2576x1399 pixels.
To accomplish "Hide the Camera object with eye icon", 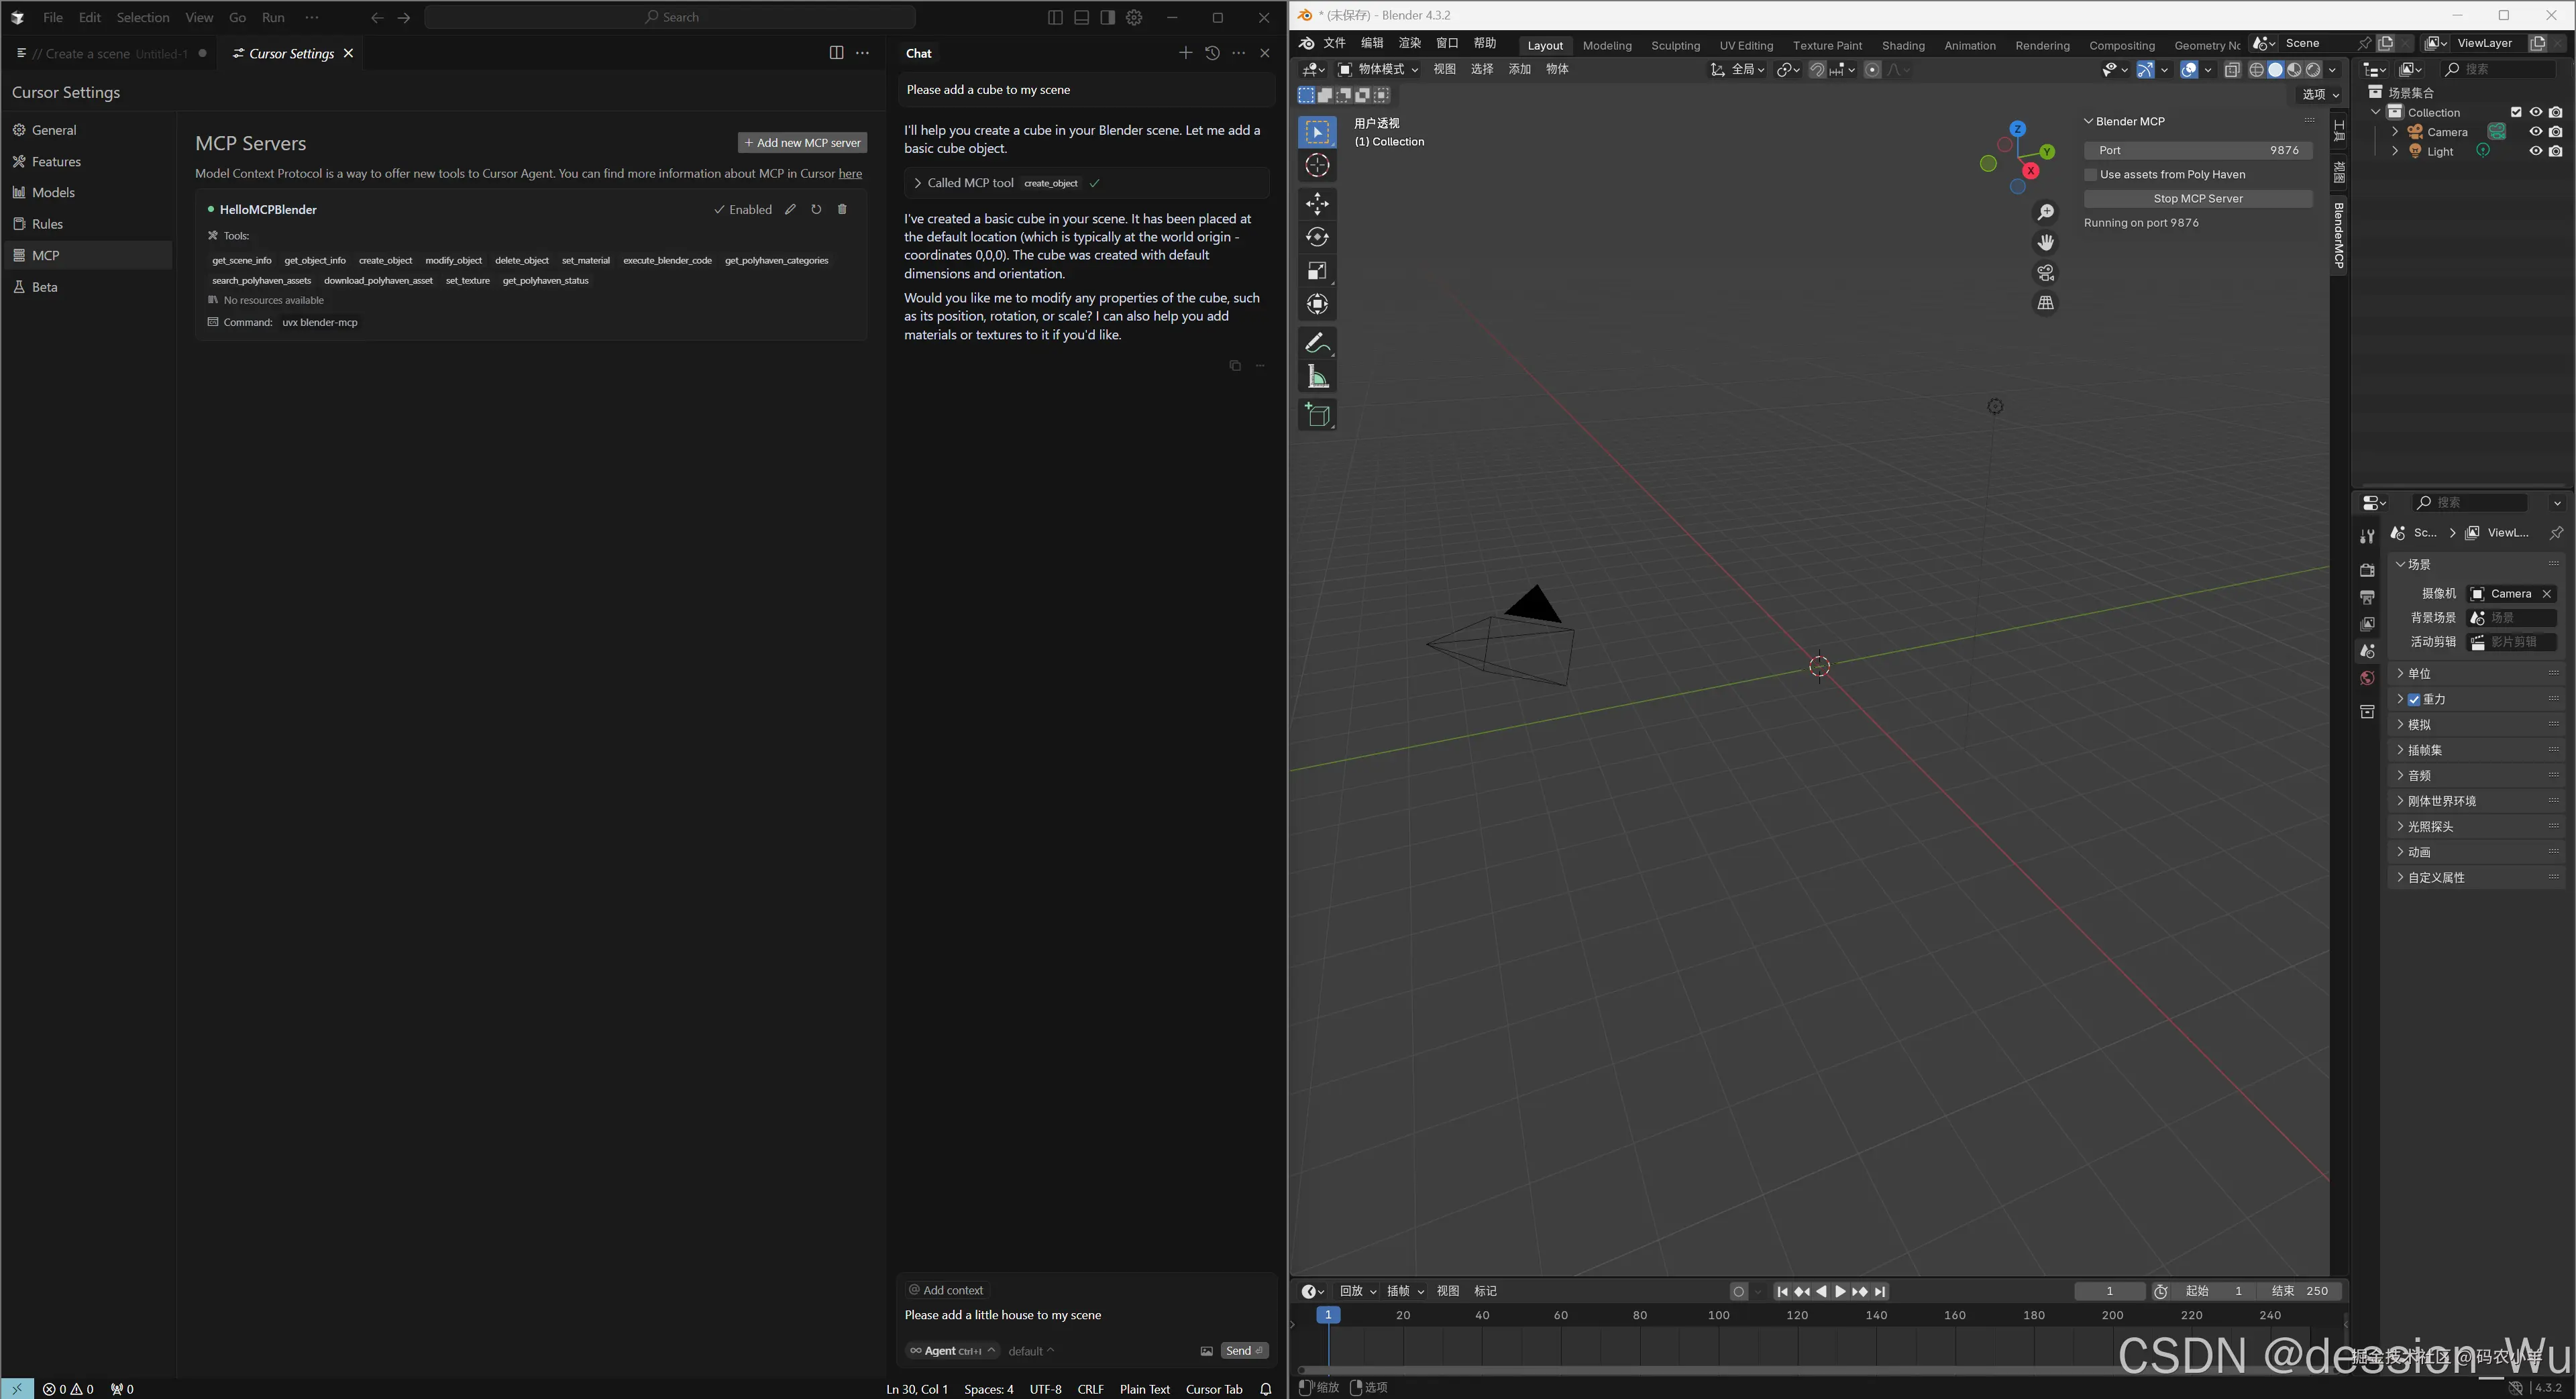I will (2535, 132).
